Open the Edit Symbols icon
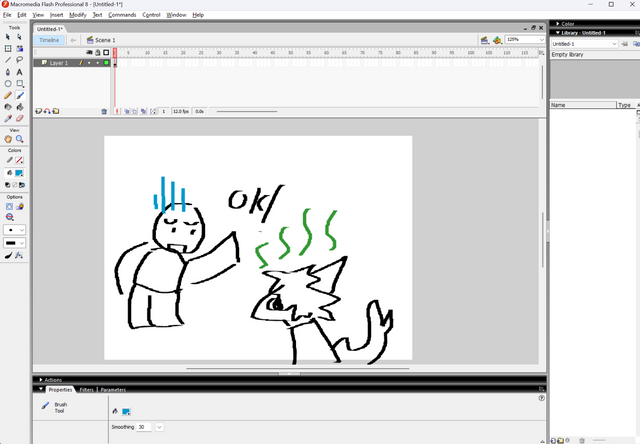This screenshot has width=640, height=444. pos(497,40)
